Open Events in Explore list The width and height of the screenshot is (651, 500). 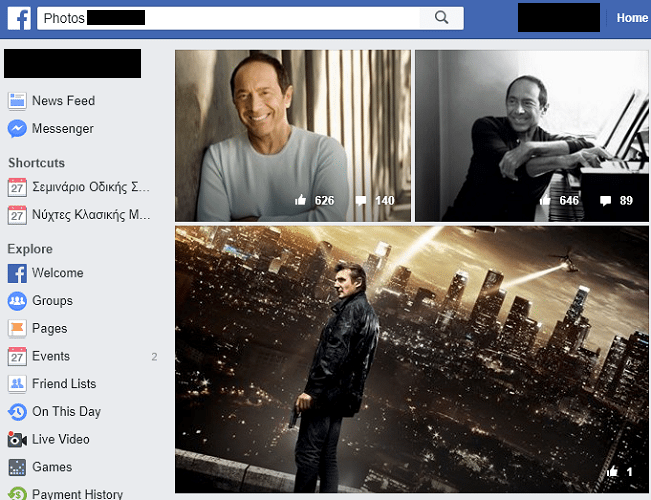[x=51, y=356]
